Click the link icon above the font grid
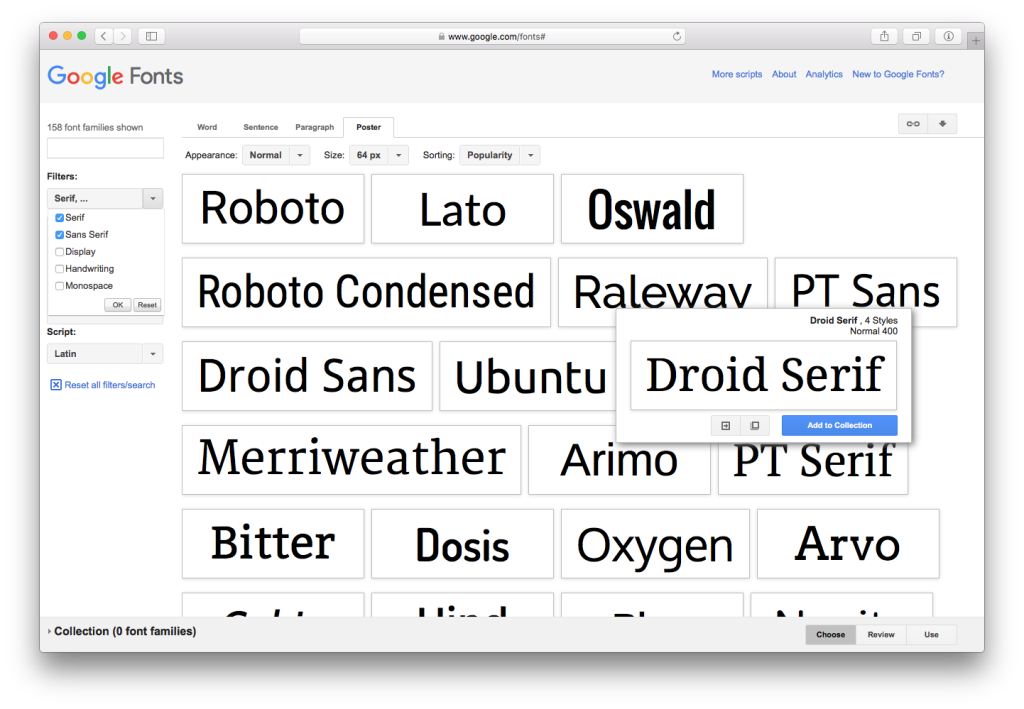This screenshot has width=1024, height=709. click(x=913, y=124)
